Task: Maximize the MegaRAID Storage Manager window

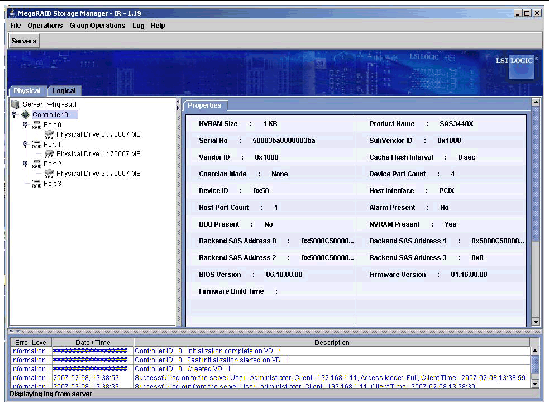Action: coord(527,13)
